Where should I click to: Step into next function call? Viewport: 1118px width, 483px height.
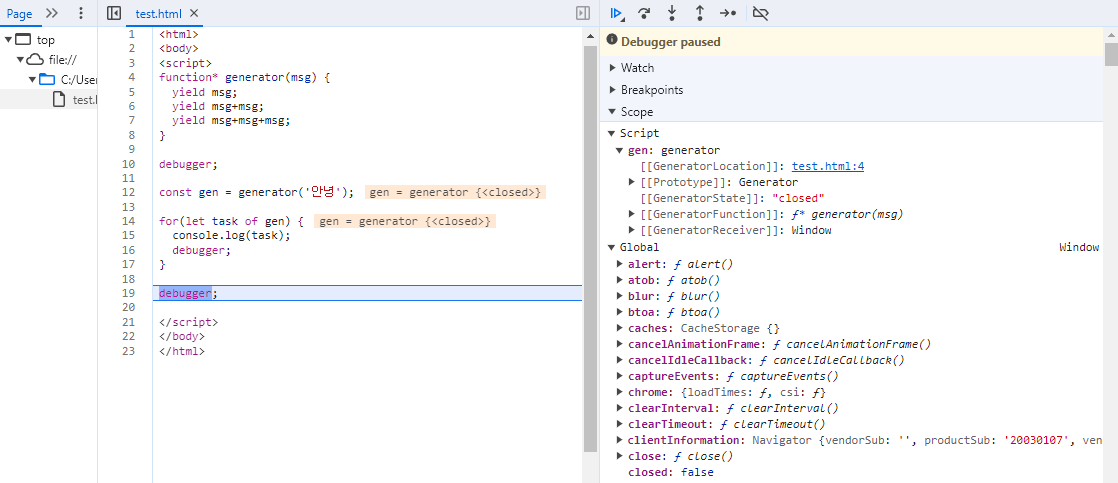(672, 13)
